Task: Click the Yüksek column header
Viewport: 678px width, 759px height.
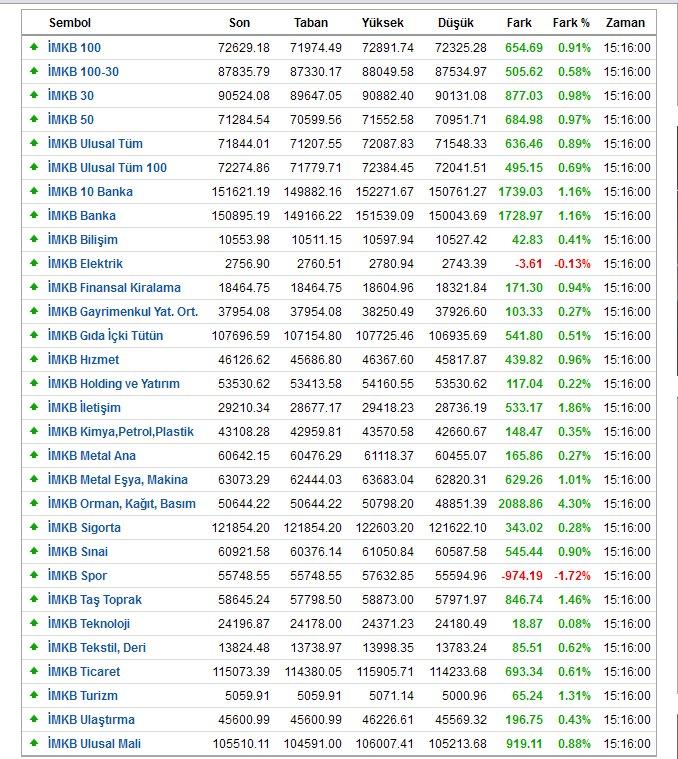Action: coord(383,23)
